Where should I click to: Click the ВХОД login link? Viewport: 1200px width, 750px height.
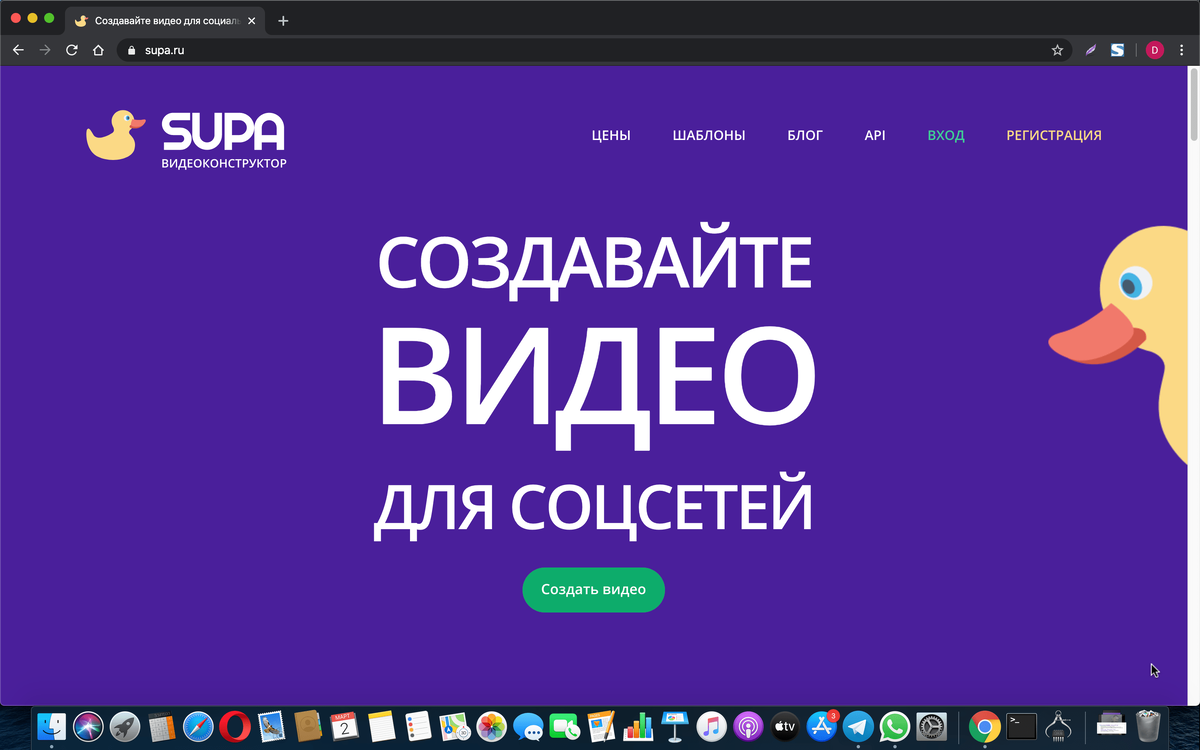946,135
